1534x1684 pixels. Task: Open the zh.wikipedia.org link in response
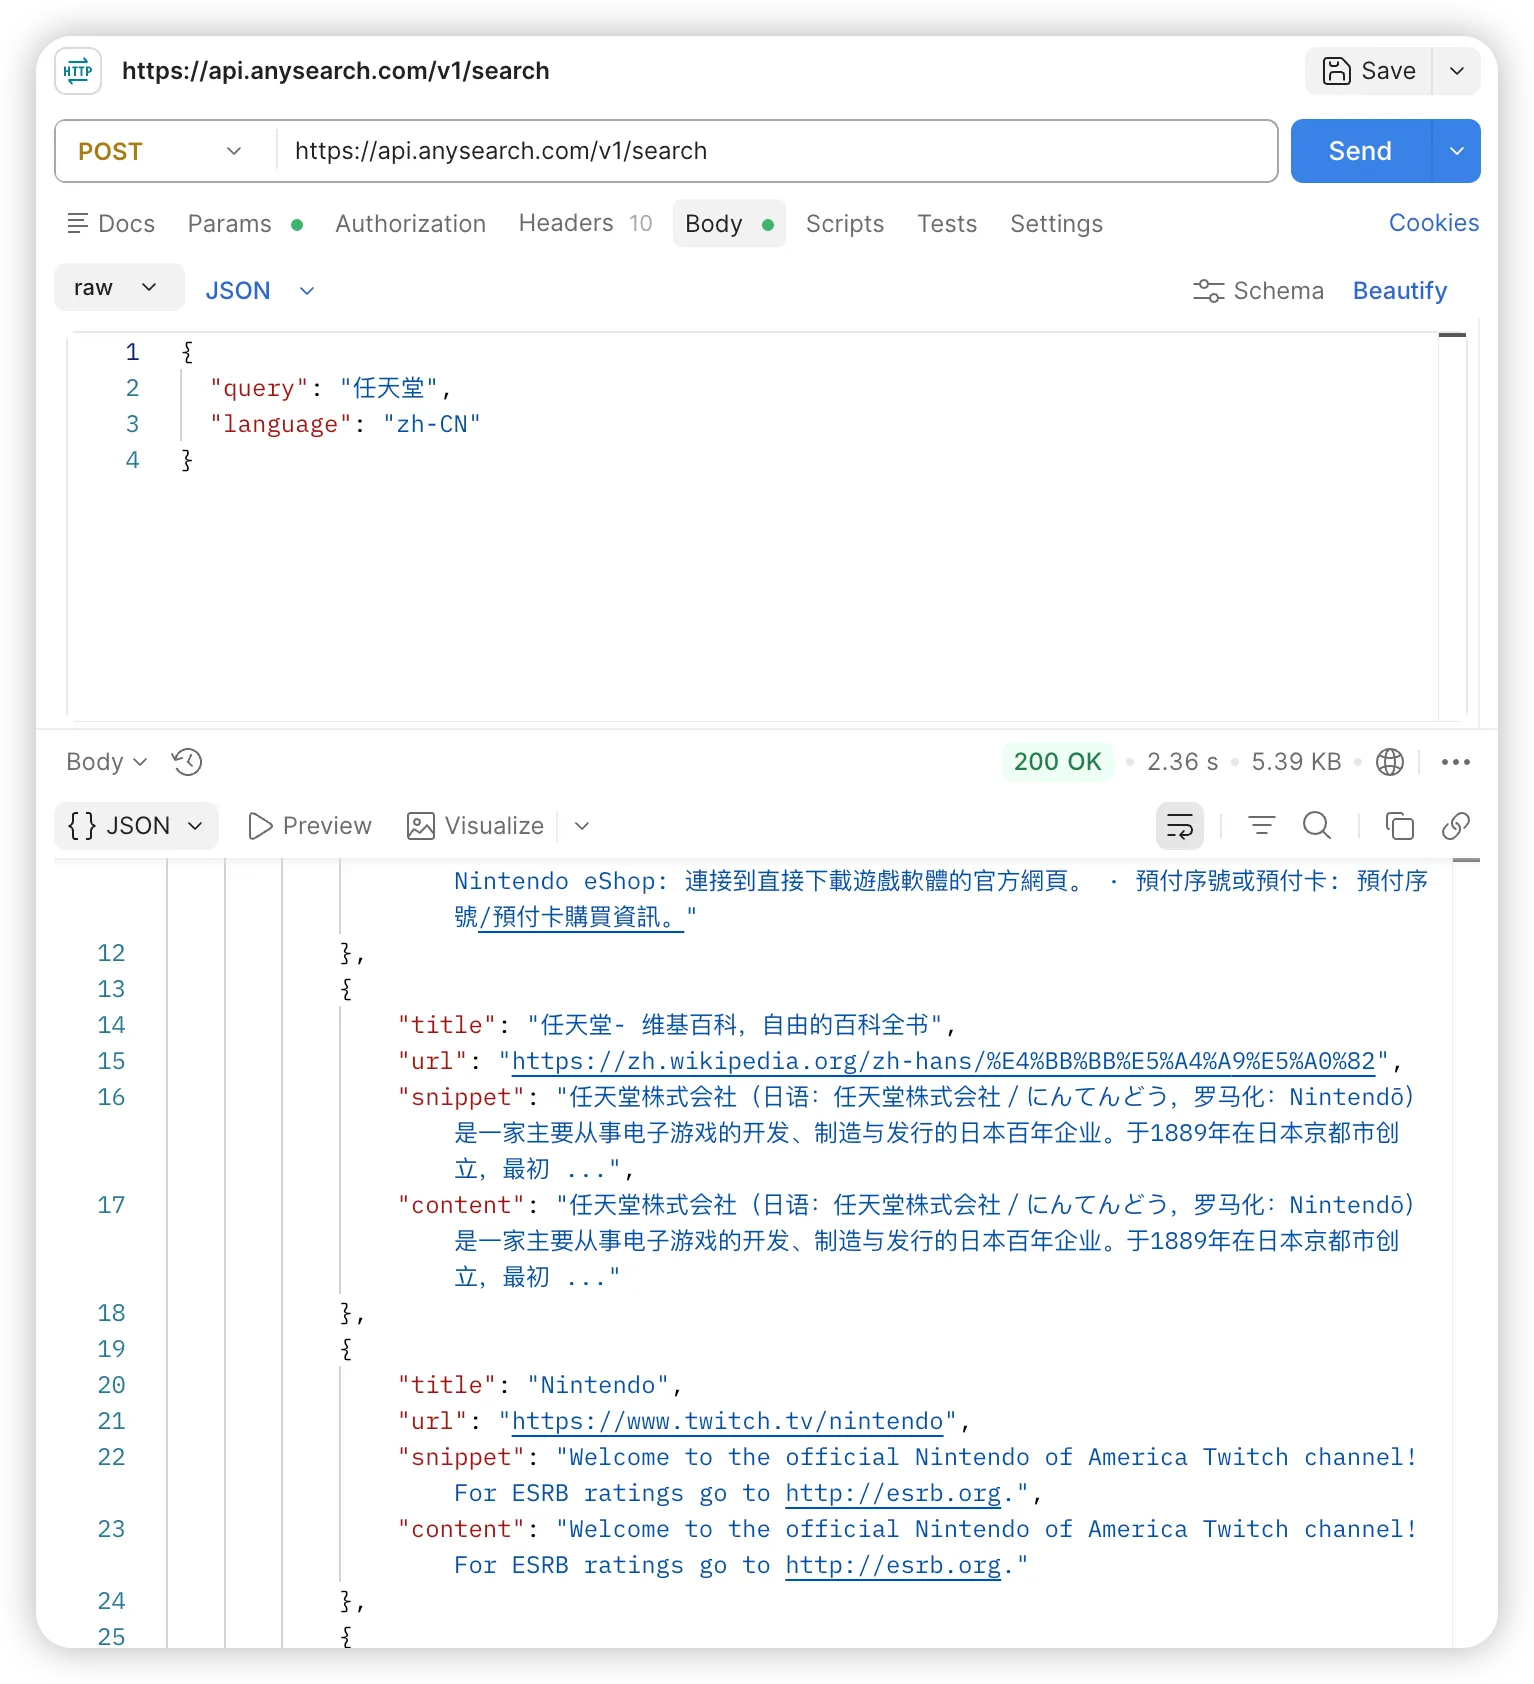click(x=943, y=1061)
